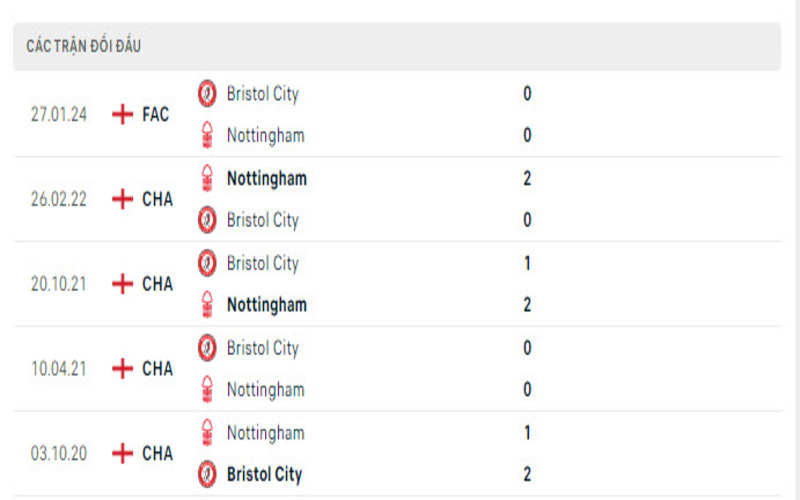The image size is (800, 500).
Task: Click Nottingham crest in 10.04.21 match
Action: tap(207, 389)
